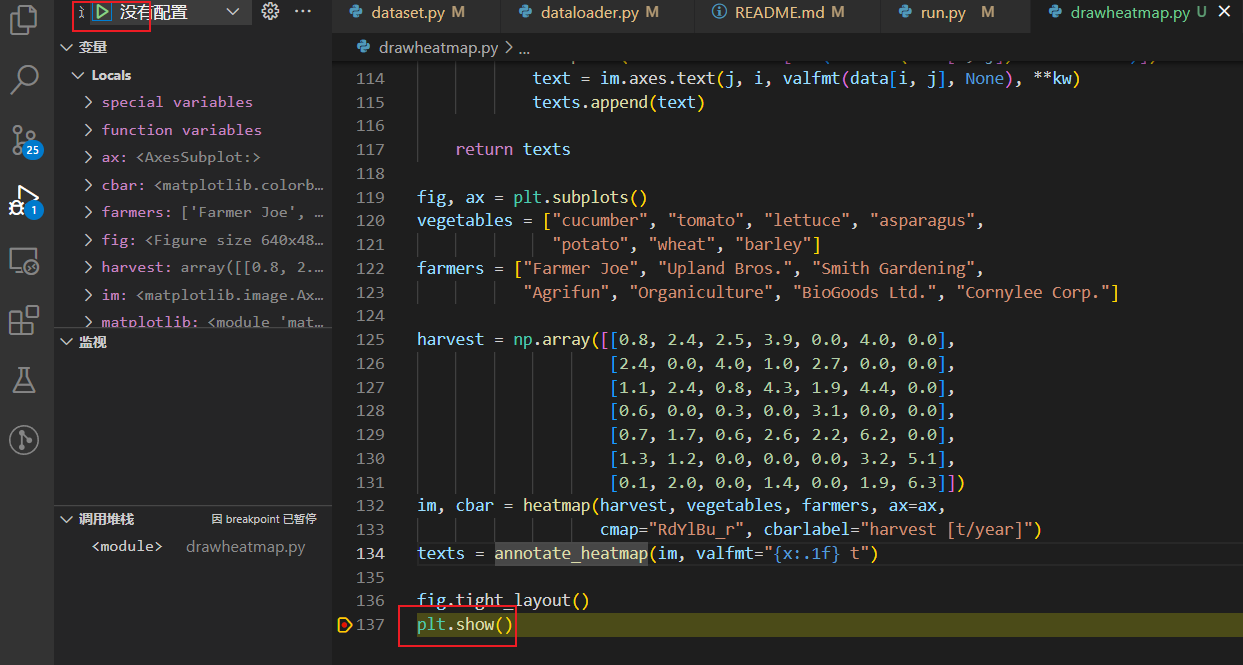
Task: Click the breakpoint marker at line 137
Action: (344, 625)
